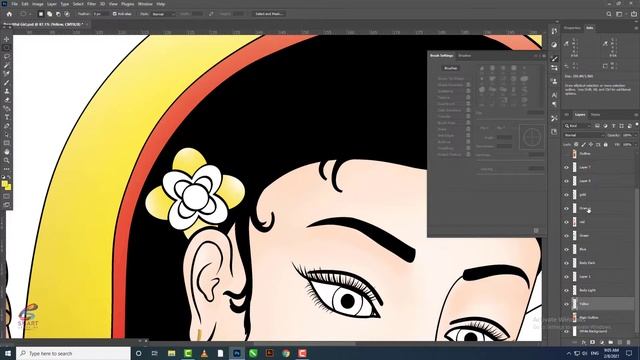Image resolution: width=640 pixels, height=360 pixels.
Task: Hide the Orange layer
Action: pyautogui.click(x=567, y=209)
